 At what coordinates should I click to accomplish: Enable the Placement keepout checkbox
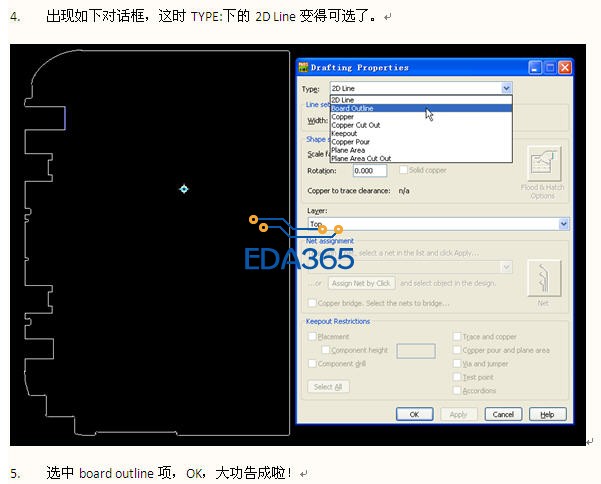[312, 336]
